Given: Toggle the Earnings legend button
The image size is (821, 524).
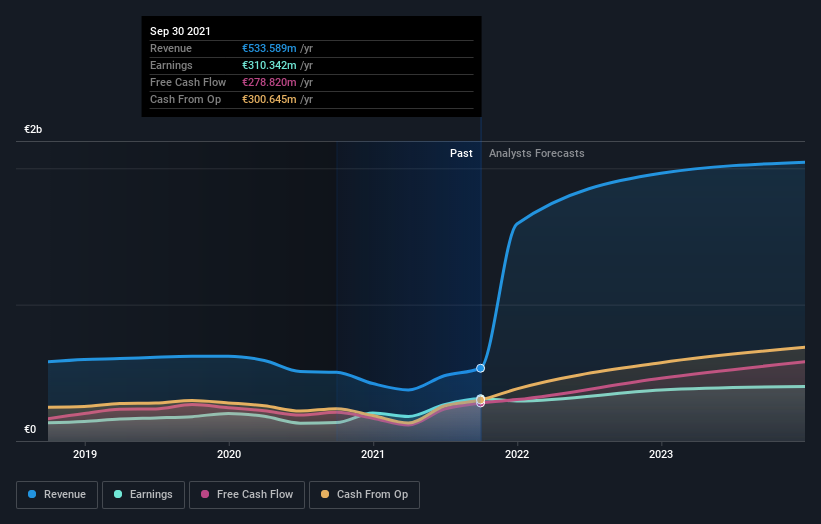Looking at the screenshot, I should [x=143, y=495].
